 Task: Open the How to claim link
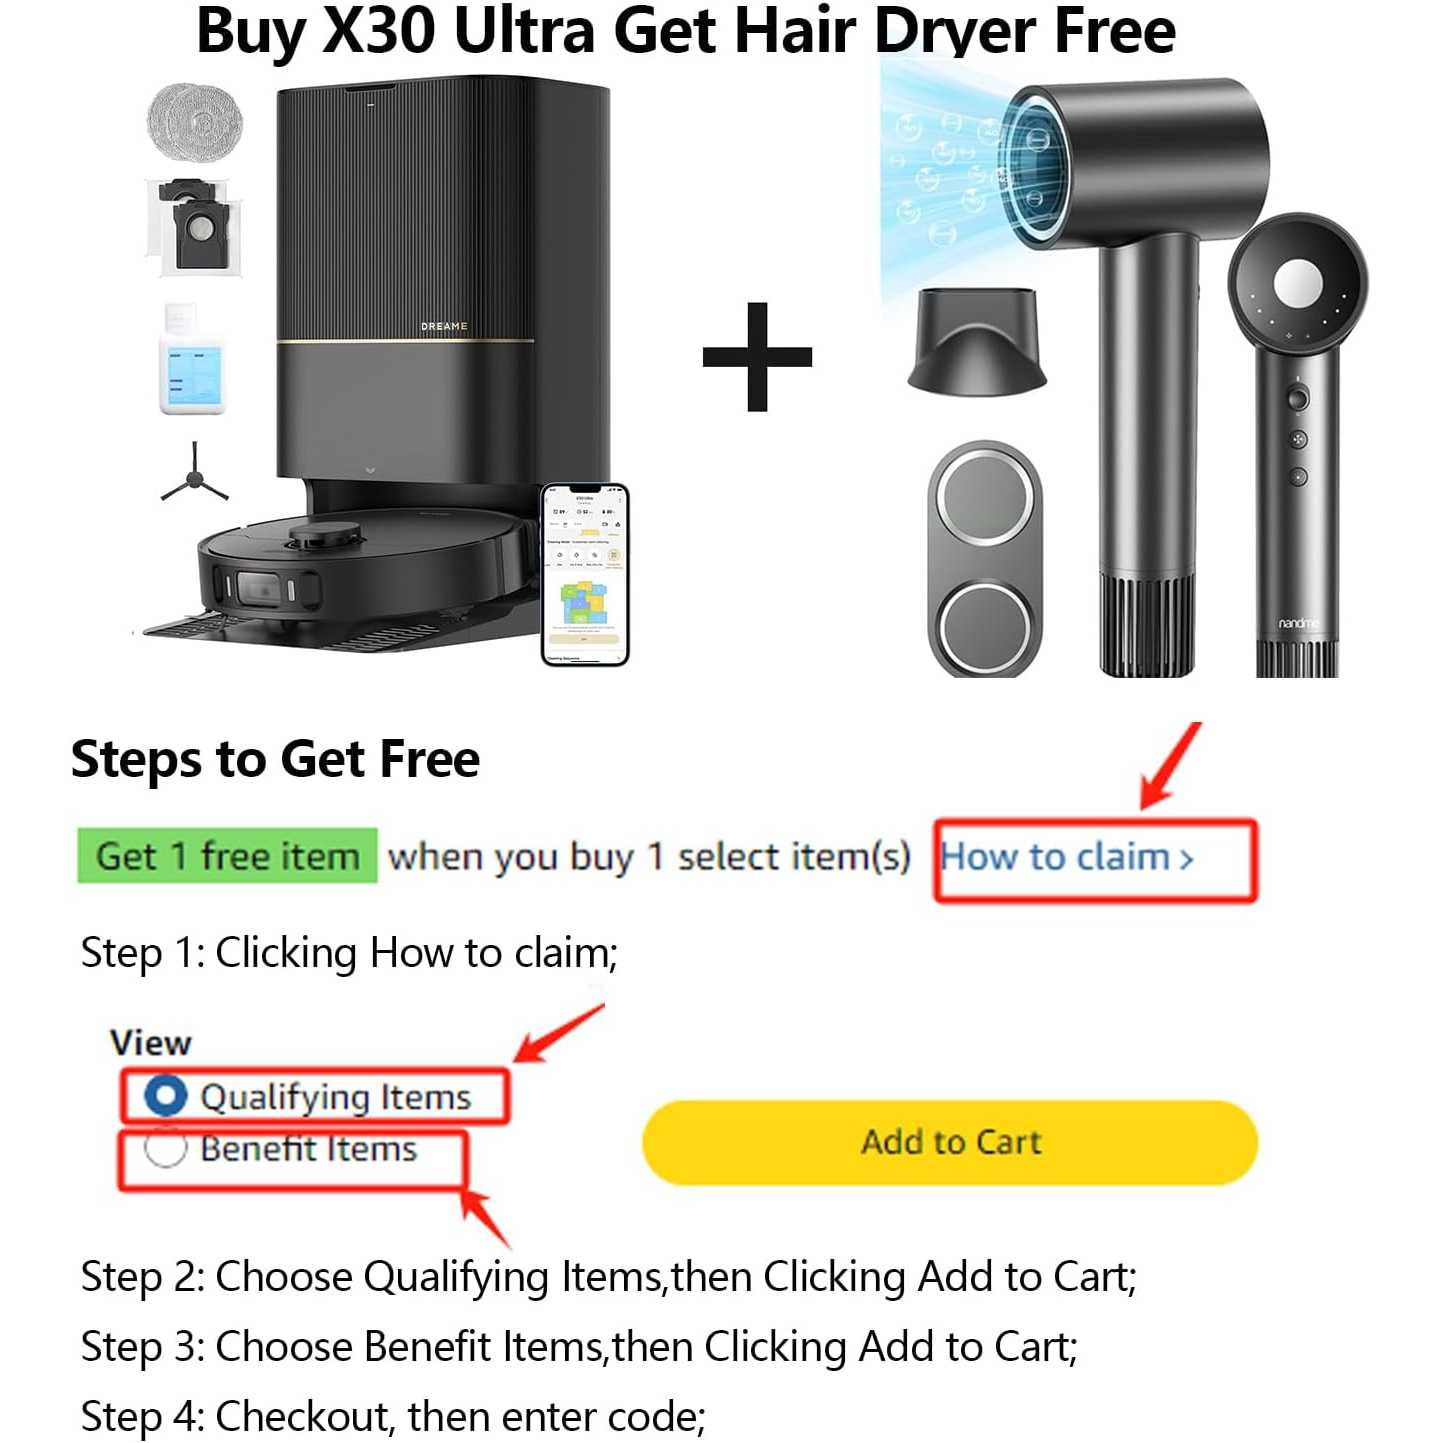[1067, 857]
